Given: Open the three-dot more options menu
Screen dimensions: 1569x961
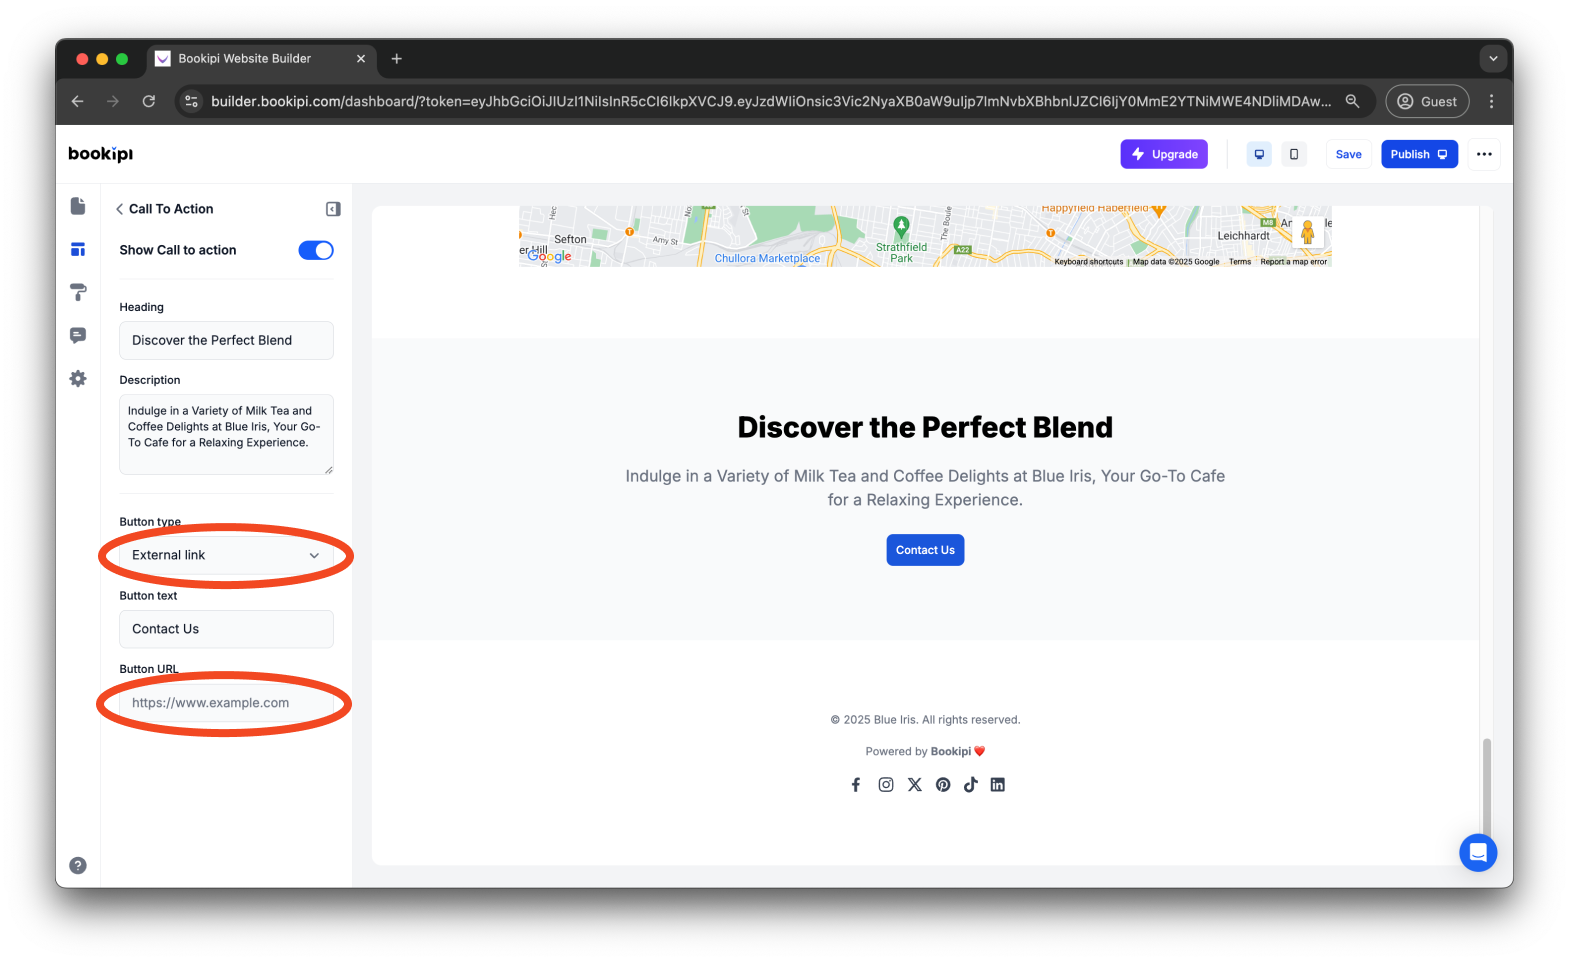Looking at the screenshot, I should 1484,154.
